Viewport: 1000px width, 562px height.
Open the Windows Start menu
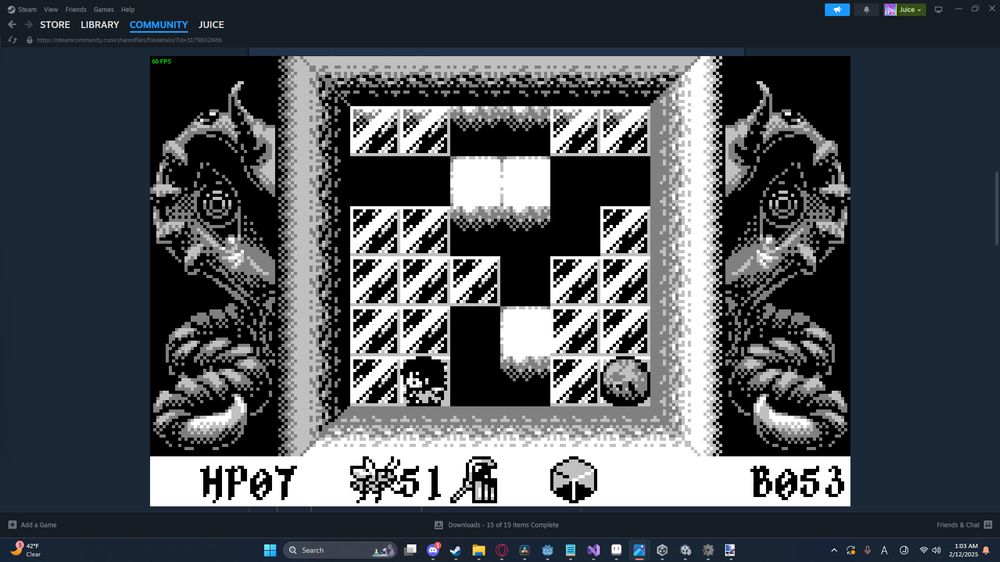tap(270, 550)
